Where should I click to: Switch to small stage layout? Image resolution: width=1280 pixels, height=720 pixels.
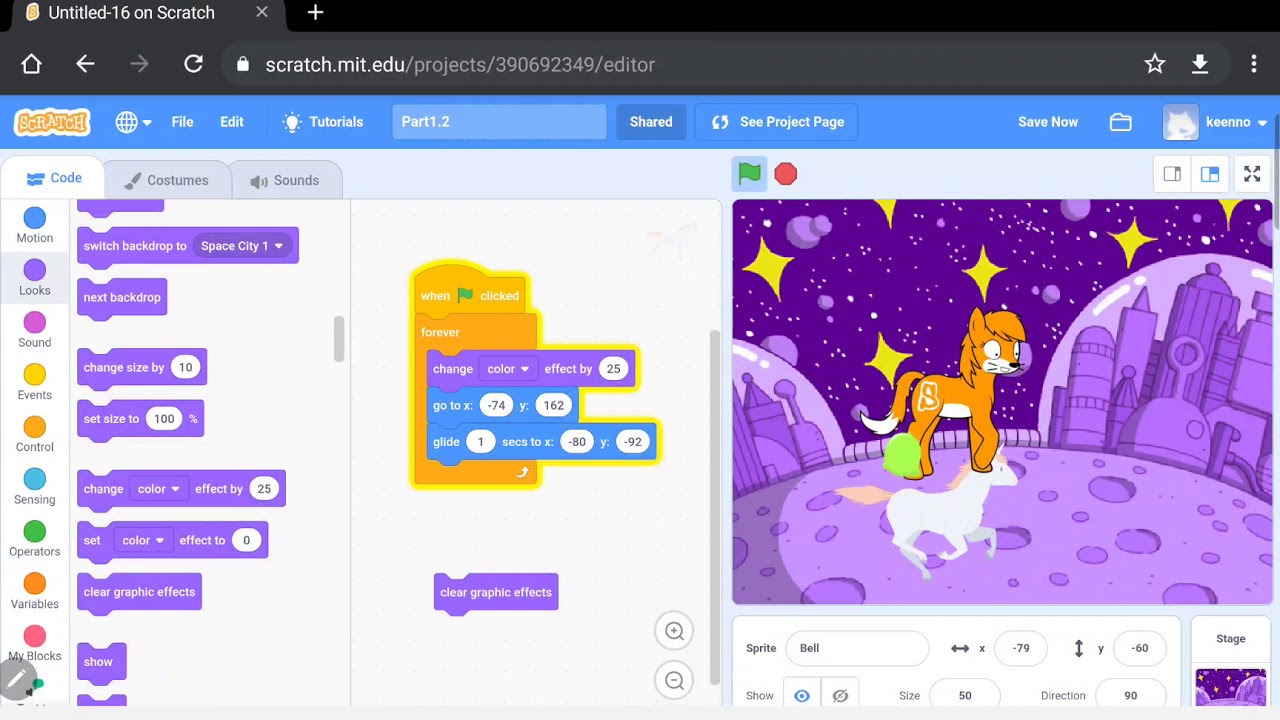point(1172,174)
